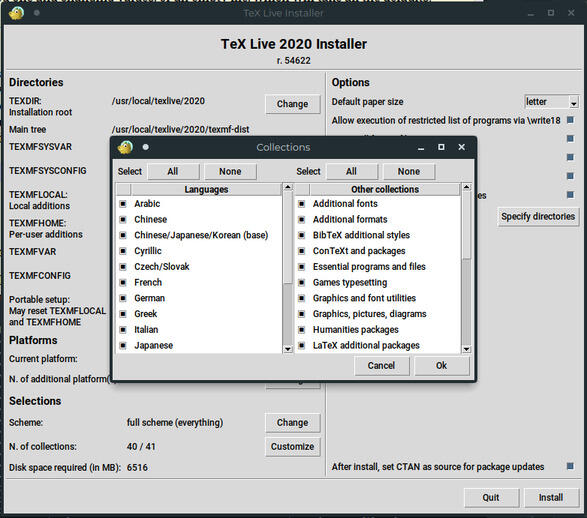This screenshot has width=587, height=518.
Task: Select None for languages
Action: click(x=230, y=171)
